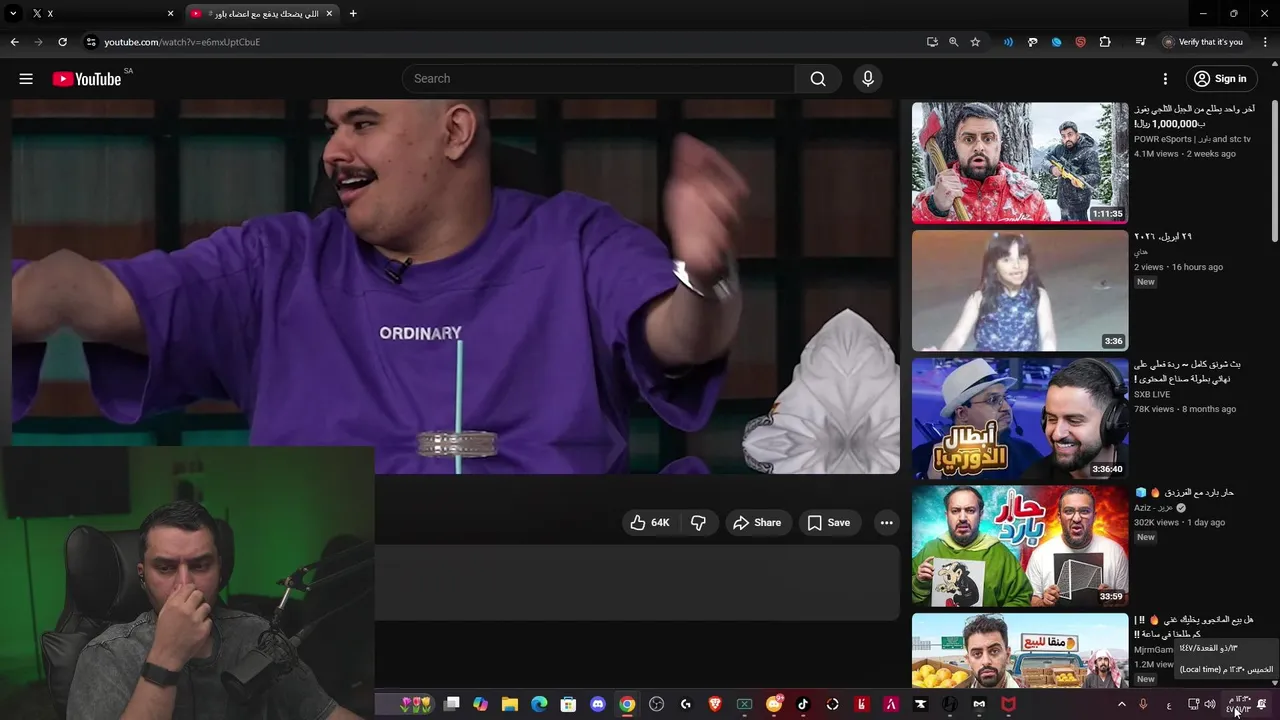The image size is (1280, 720).
Task: Open the YouTube guide hamburger menu
Action: point(26,79)
